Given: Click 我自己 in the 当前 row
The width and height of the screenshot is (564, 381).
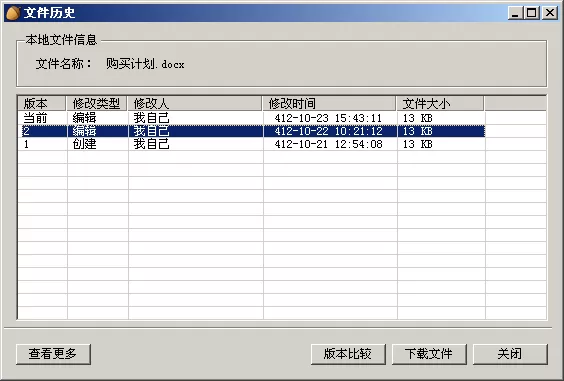Looking at the screenshot, I should pyautogui.click(x=151, y=118).
